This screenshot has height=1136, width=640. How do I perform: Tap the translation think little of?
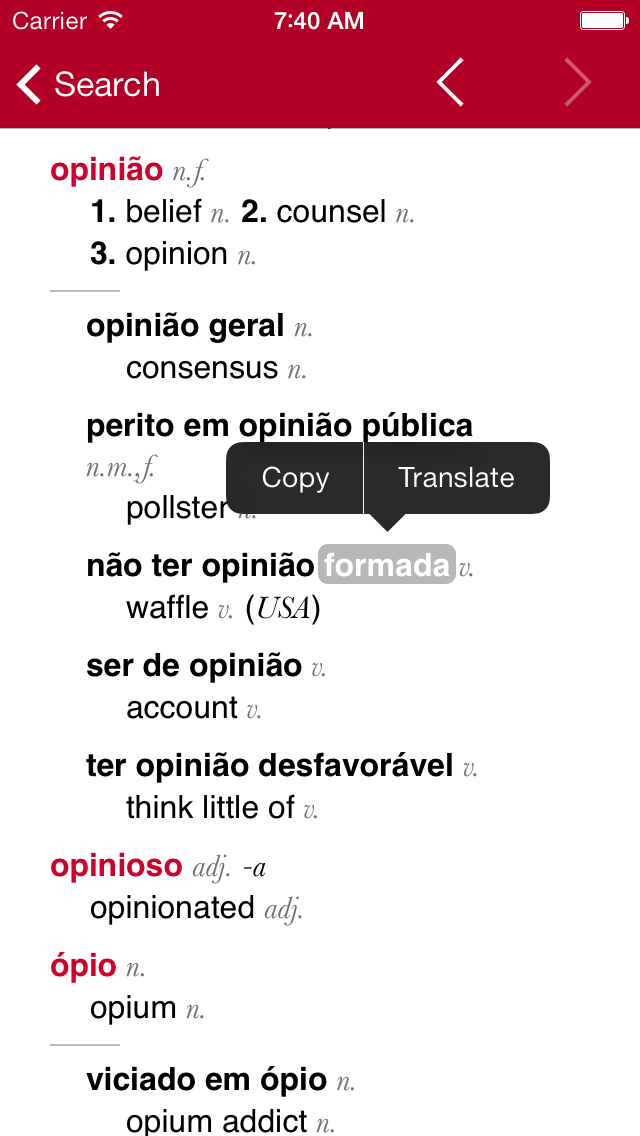pyautogui.click(x=210, y=807)
